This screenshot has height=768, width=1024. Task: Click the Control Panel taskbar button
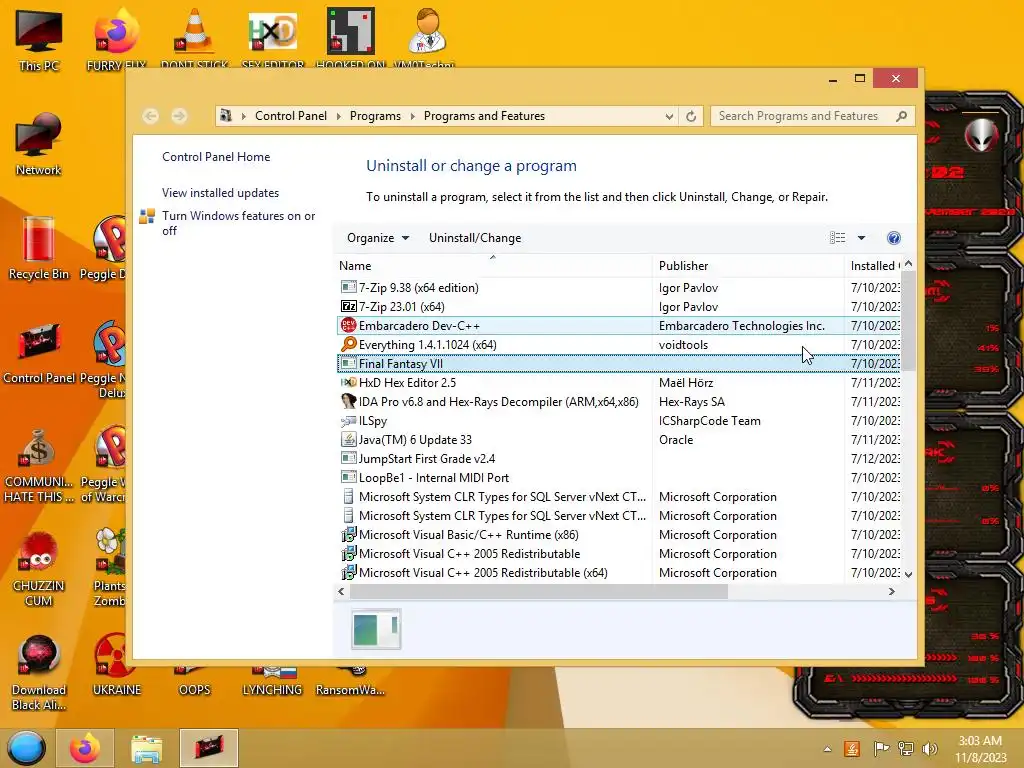tap(209, 748)
